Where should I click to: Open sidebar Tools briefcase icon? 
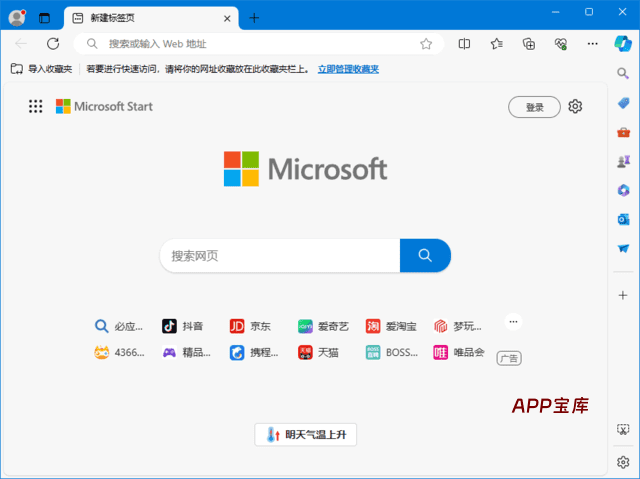(623, 132)
